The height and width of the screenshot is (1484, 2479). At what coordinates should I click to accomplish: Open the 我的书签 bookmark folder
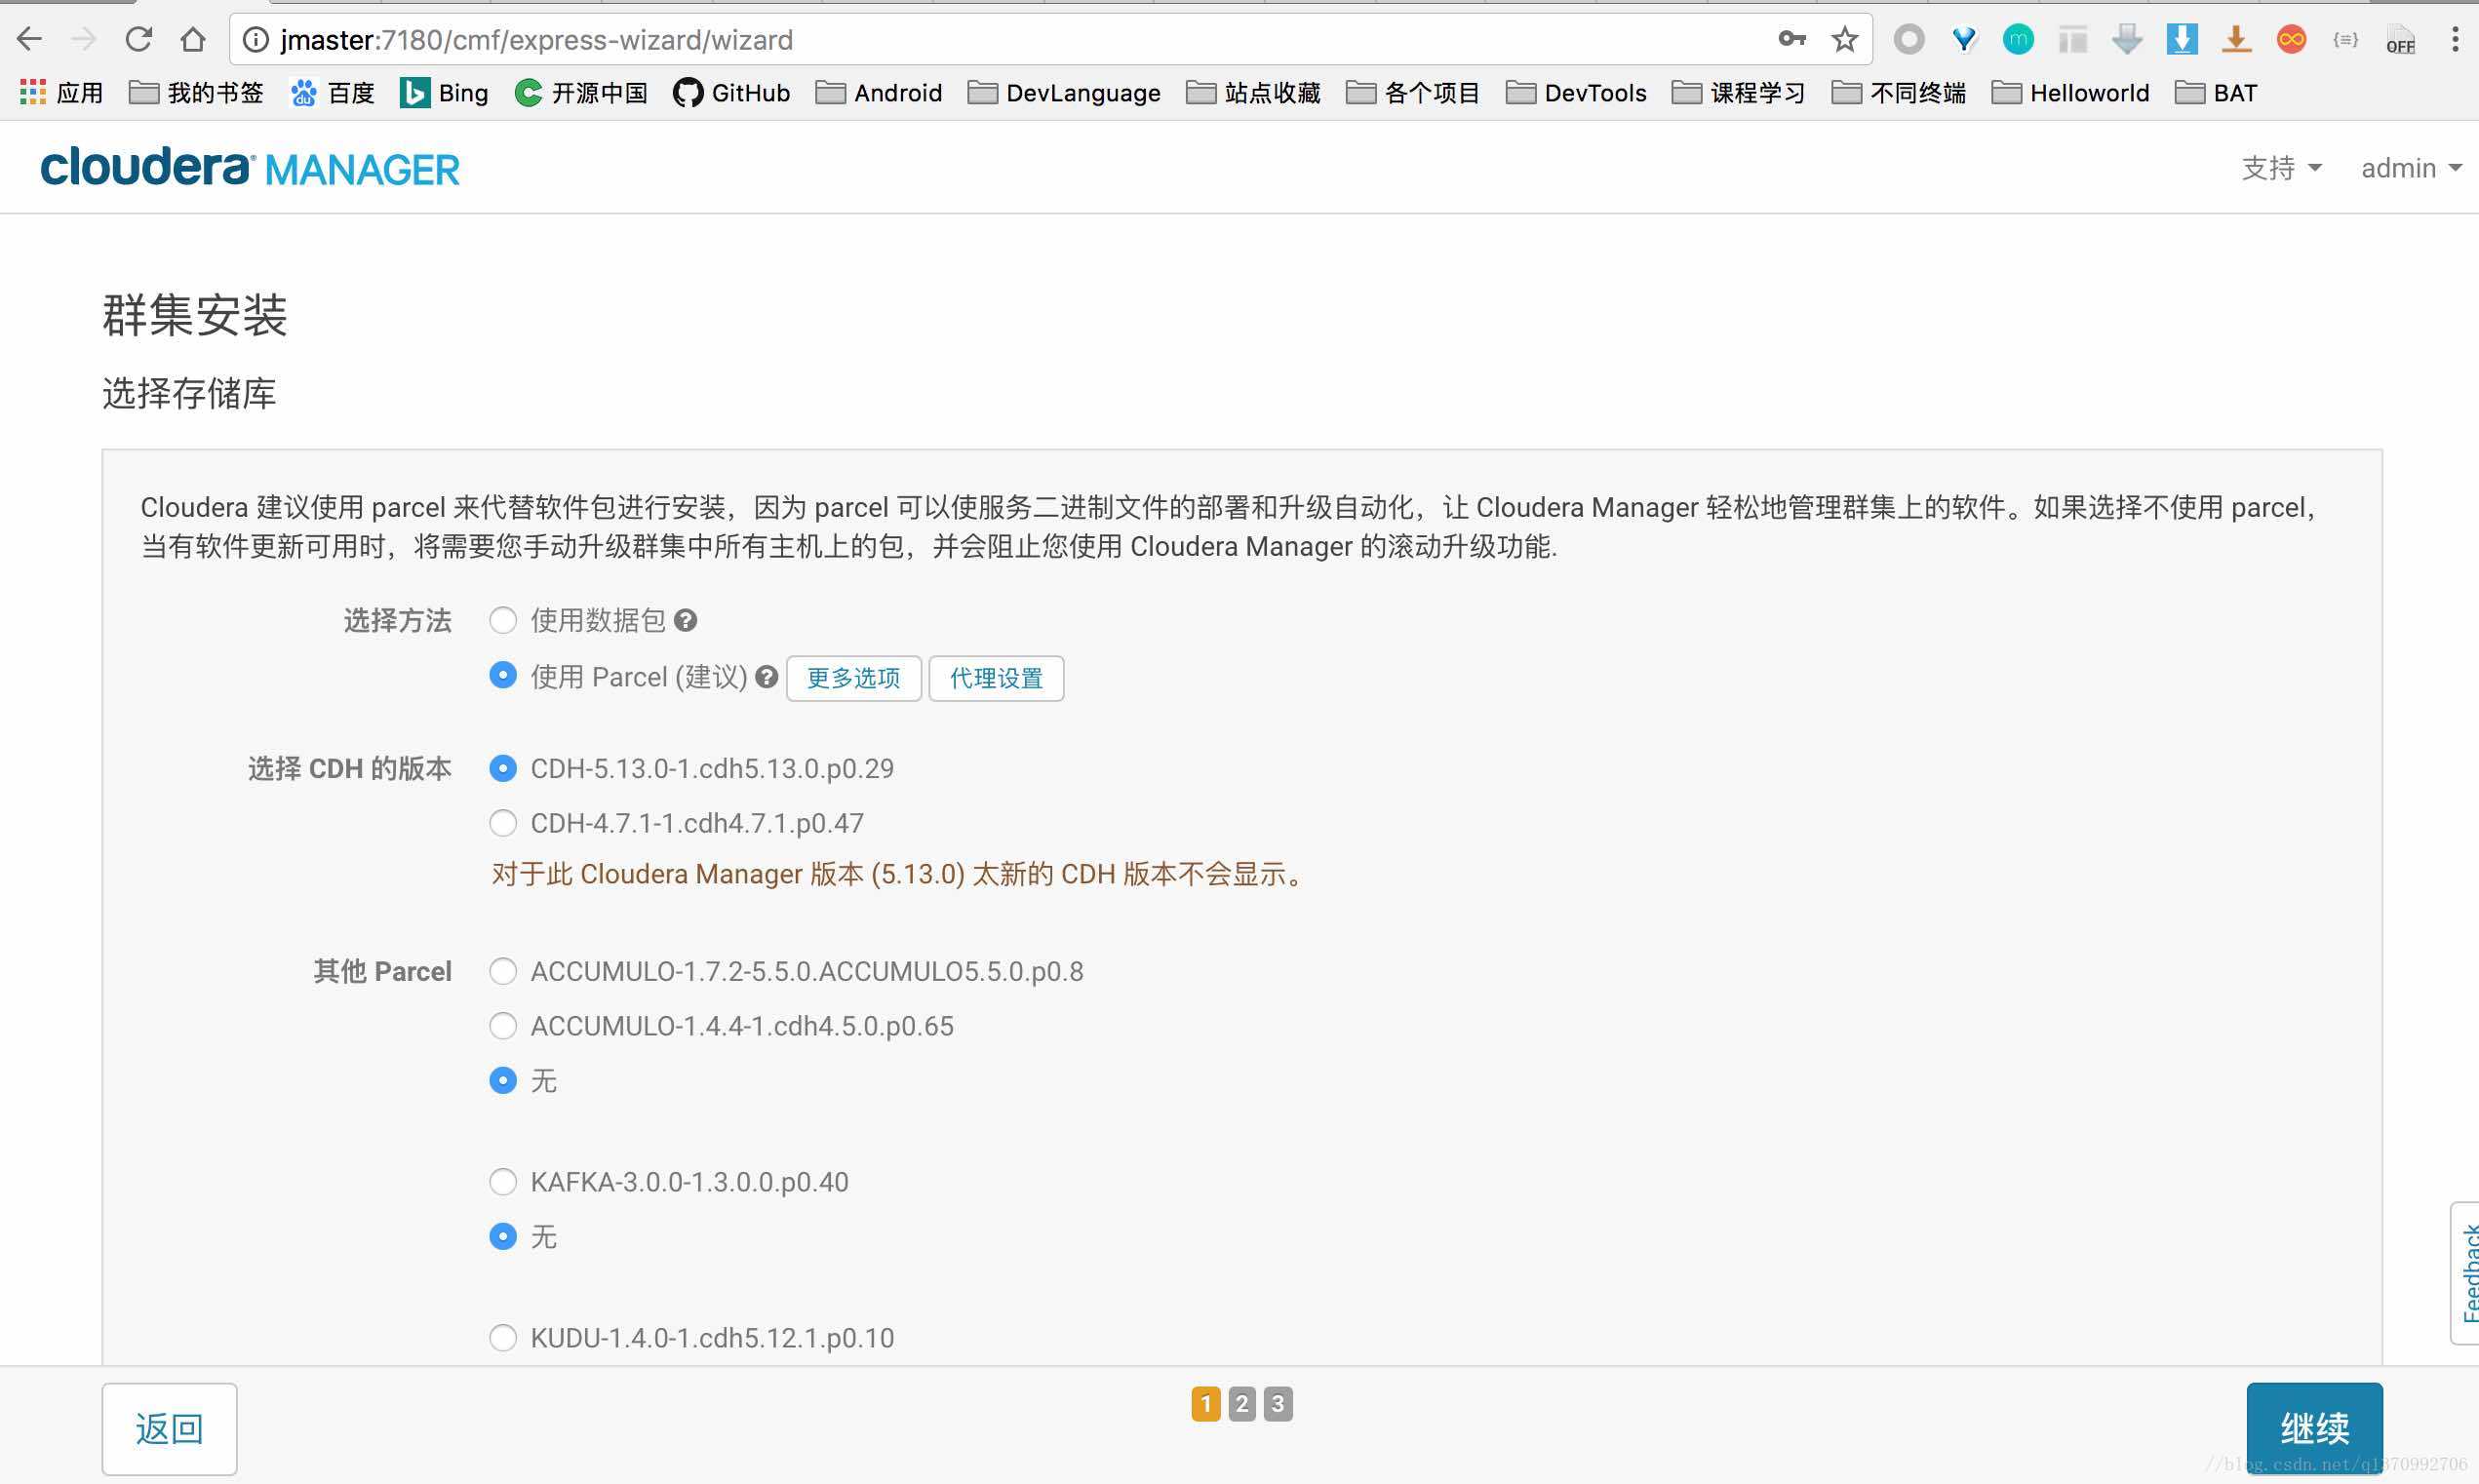[197, 93]
